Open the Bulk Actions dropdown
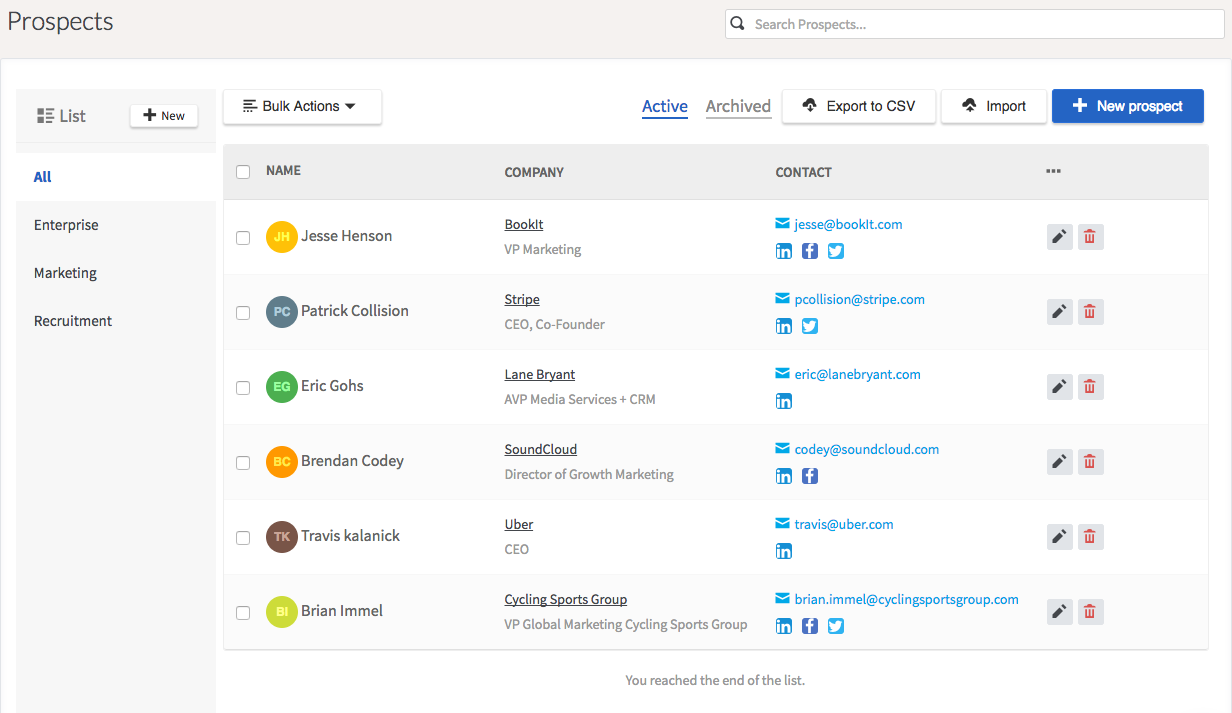1232x713 pixels. (302, 107)
